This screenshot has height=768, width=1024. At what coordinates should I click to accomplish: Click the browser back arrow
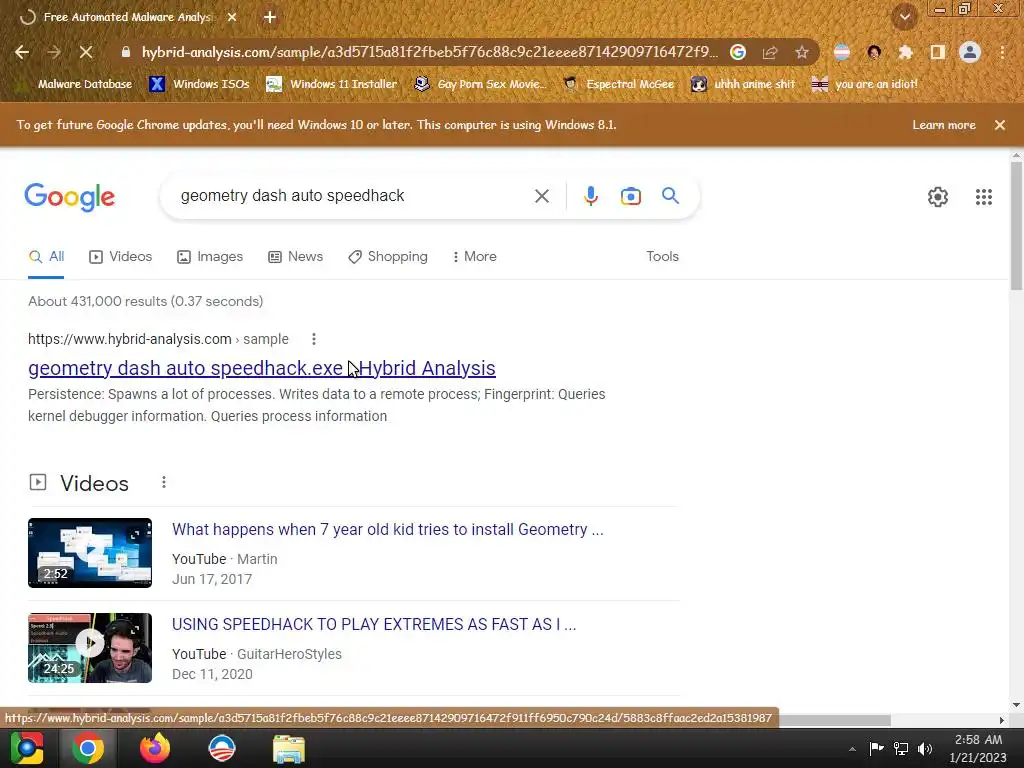(x=22, y=52)
